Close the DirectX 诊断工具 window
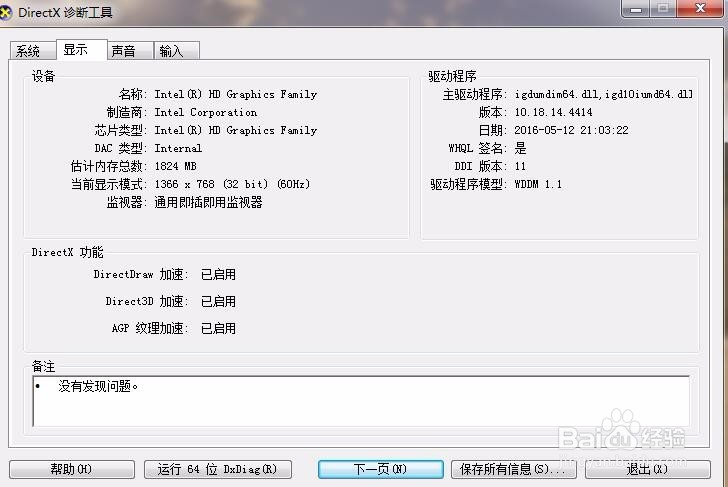The height and width of the screenshot is (487, 728). click(700, 8)
